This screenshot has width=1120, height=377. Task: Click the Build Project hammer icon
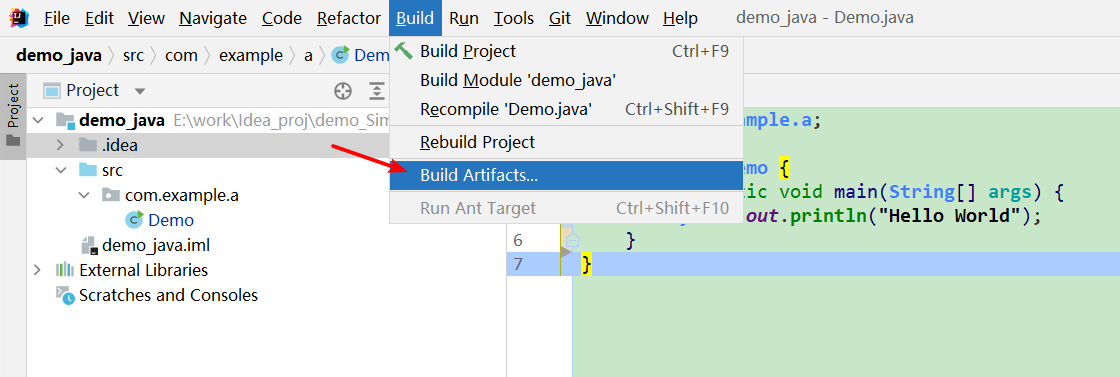404,51
